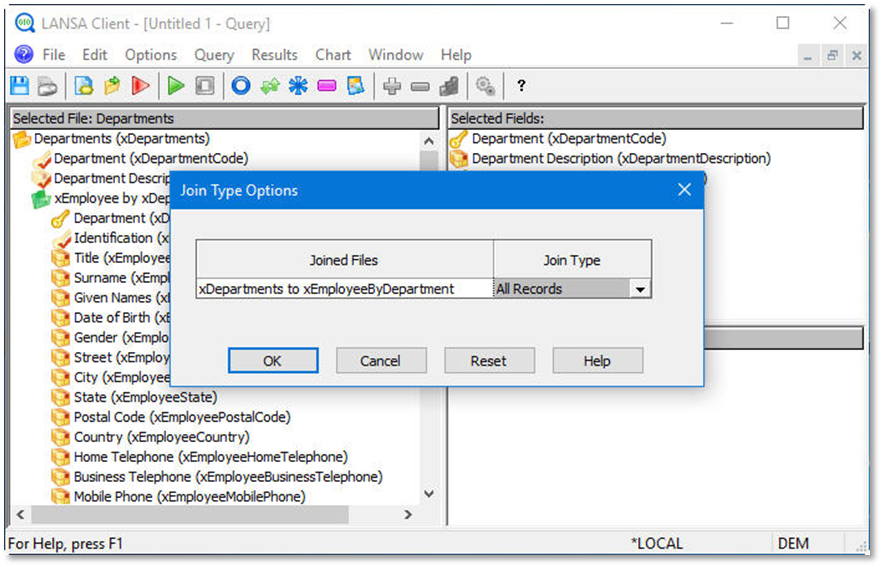Click *LOCAL in the status bar
This screenshot has height=567, width=882.
click(x=656, y=544)
